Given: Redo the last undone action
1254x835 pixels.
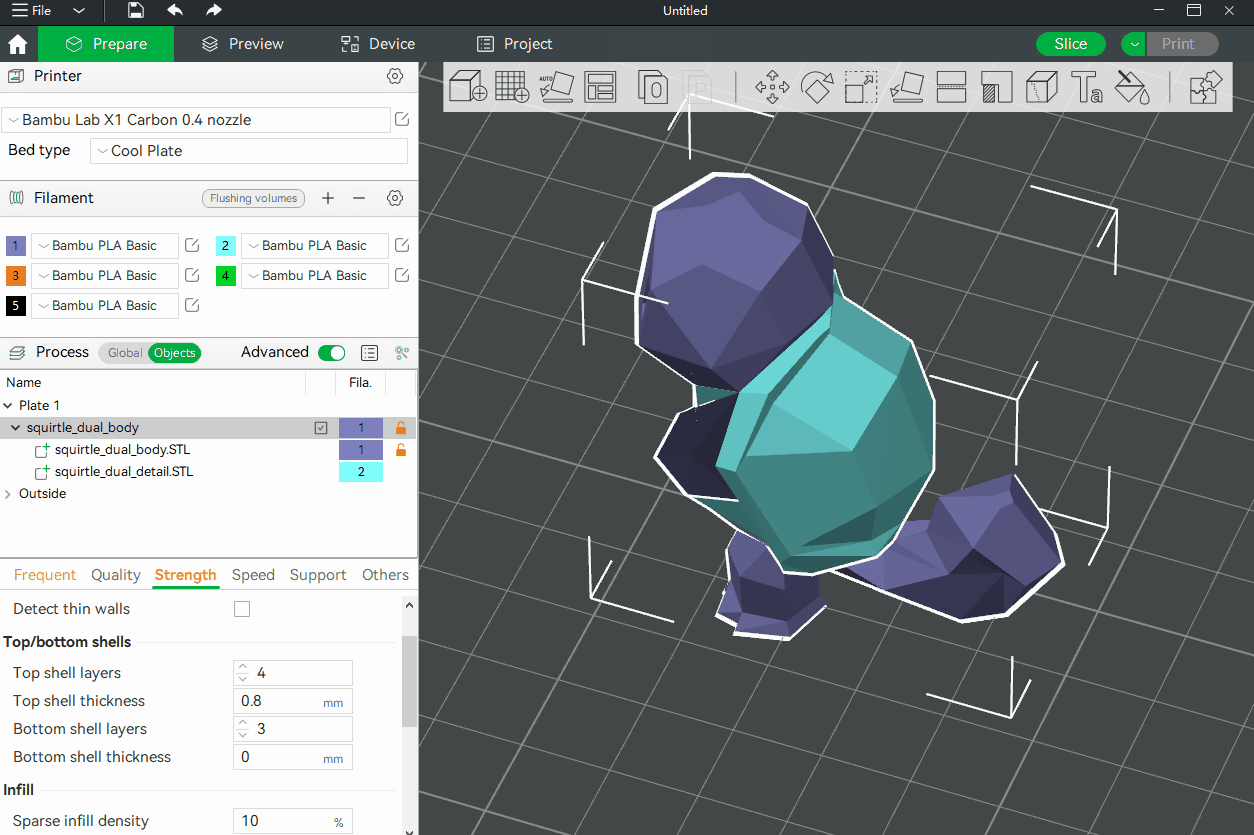Looking at the screenshot, I should (213, 11).
